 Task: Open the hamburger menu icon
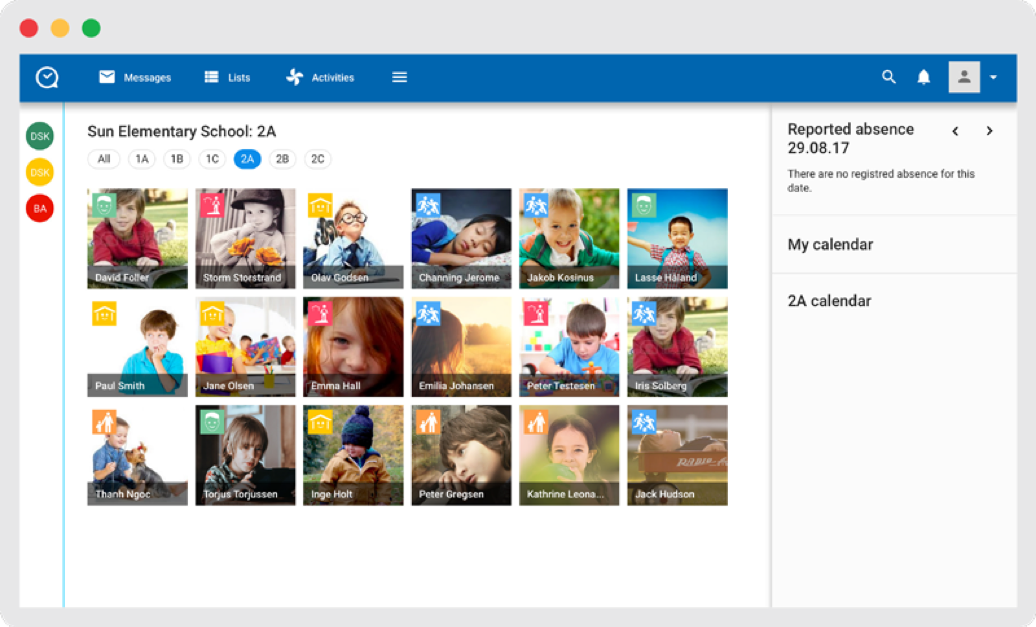[399, 77]
